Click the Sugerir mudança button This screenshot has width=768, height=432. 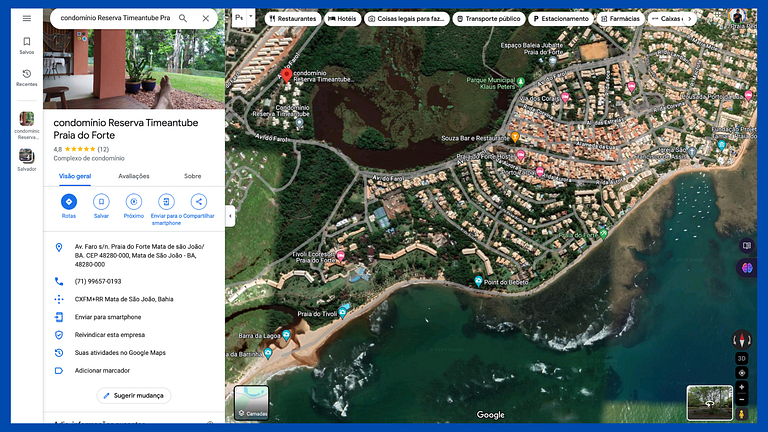[x=134, y=396]
